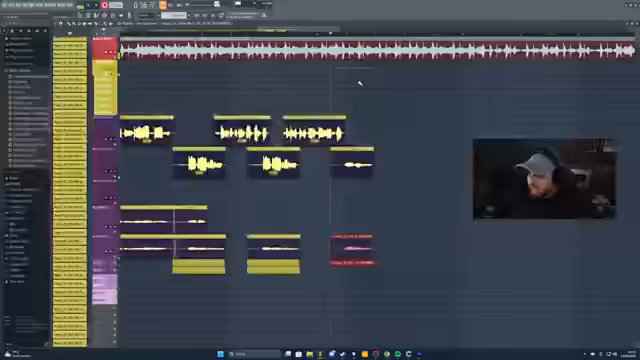640x360 pixels.
Task: Click the red top track header
Action: (105, 49)
